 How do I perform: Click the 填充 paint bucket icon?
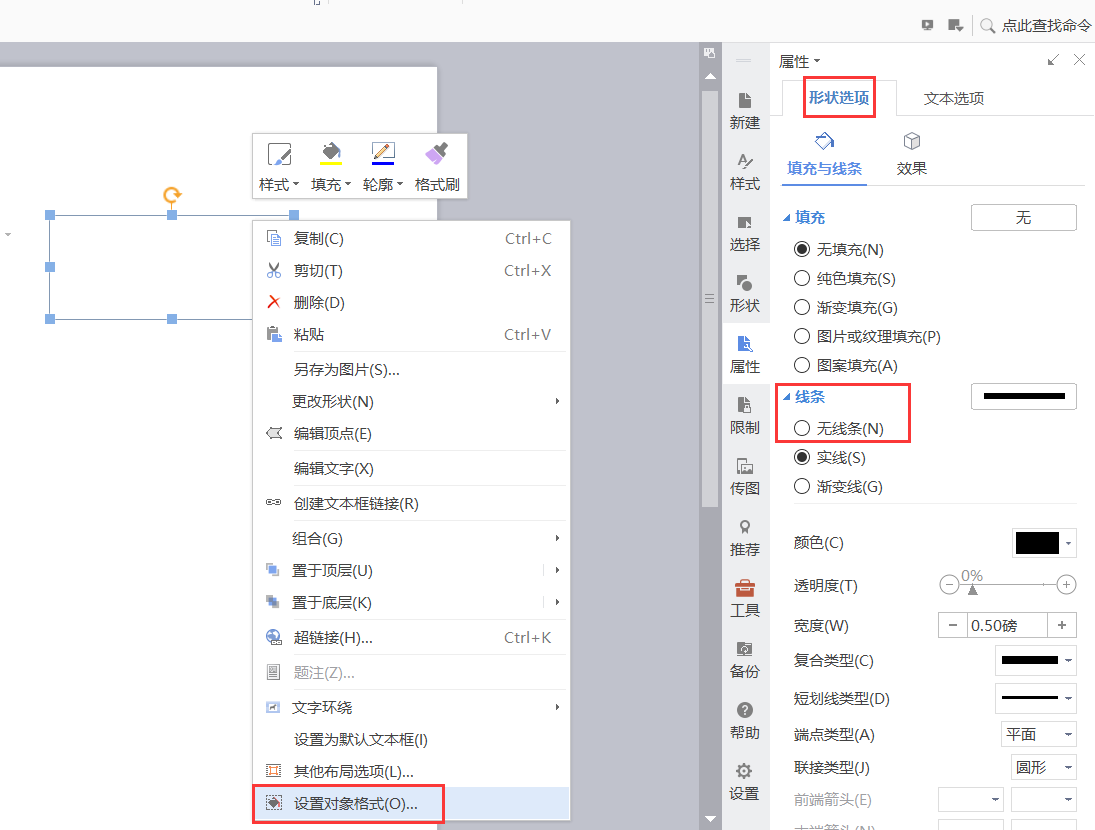[x=331, y=153]
